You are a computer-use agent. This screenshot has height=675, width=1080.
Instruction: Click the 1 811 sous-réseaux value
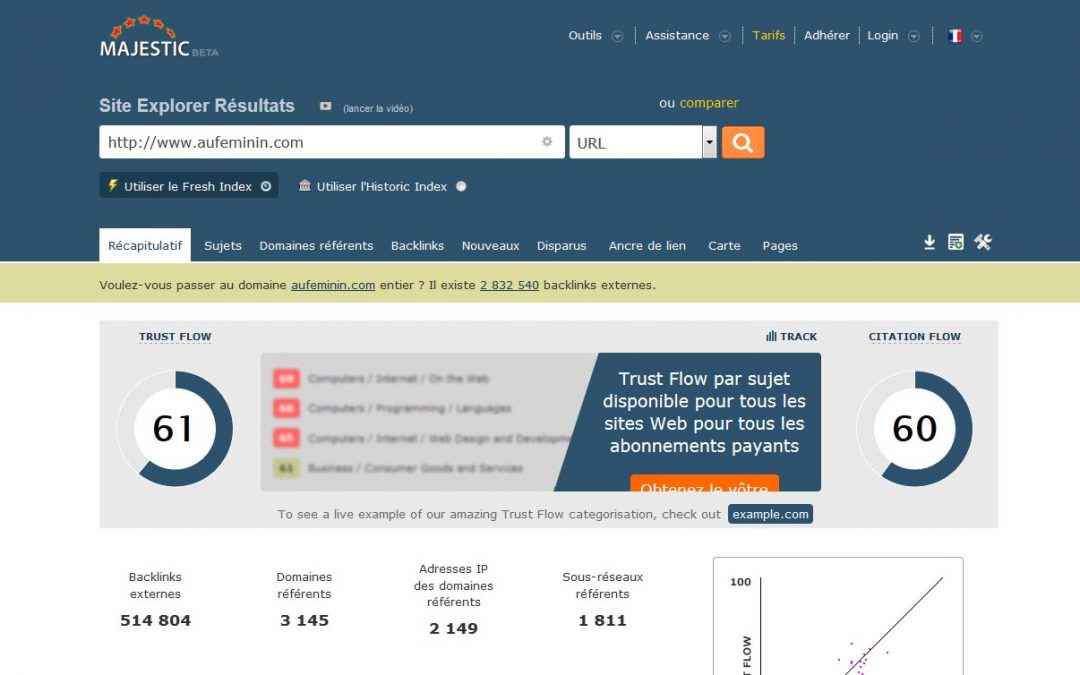[602, 621]
